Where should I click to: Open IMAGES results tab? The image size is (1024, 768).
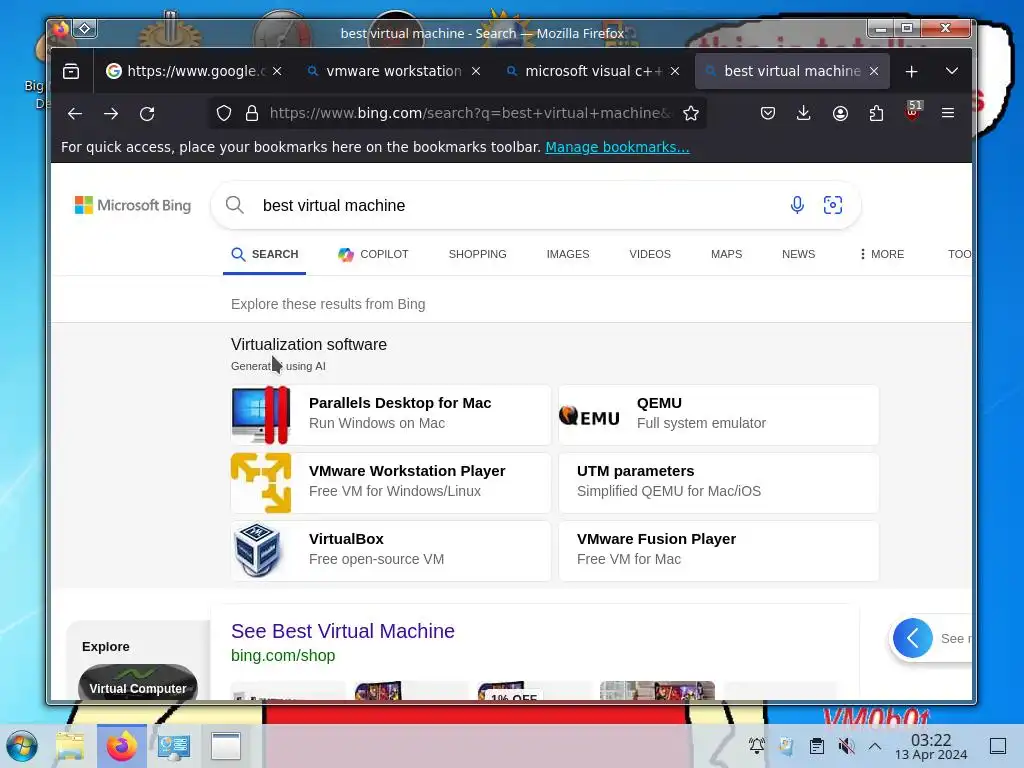tap(568, 254)
